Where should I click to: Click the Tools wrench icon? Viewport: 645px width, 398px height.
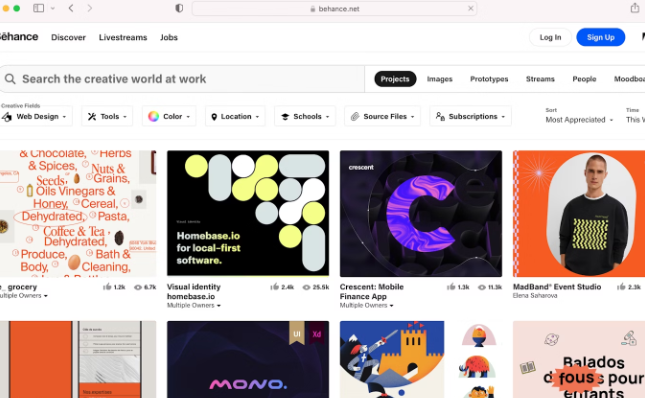(x=92, y=117)
